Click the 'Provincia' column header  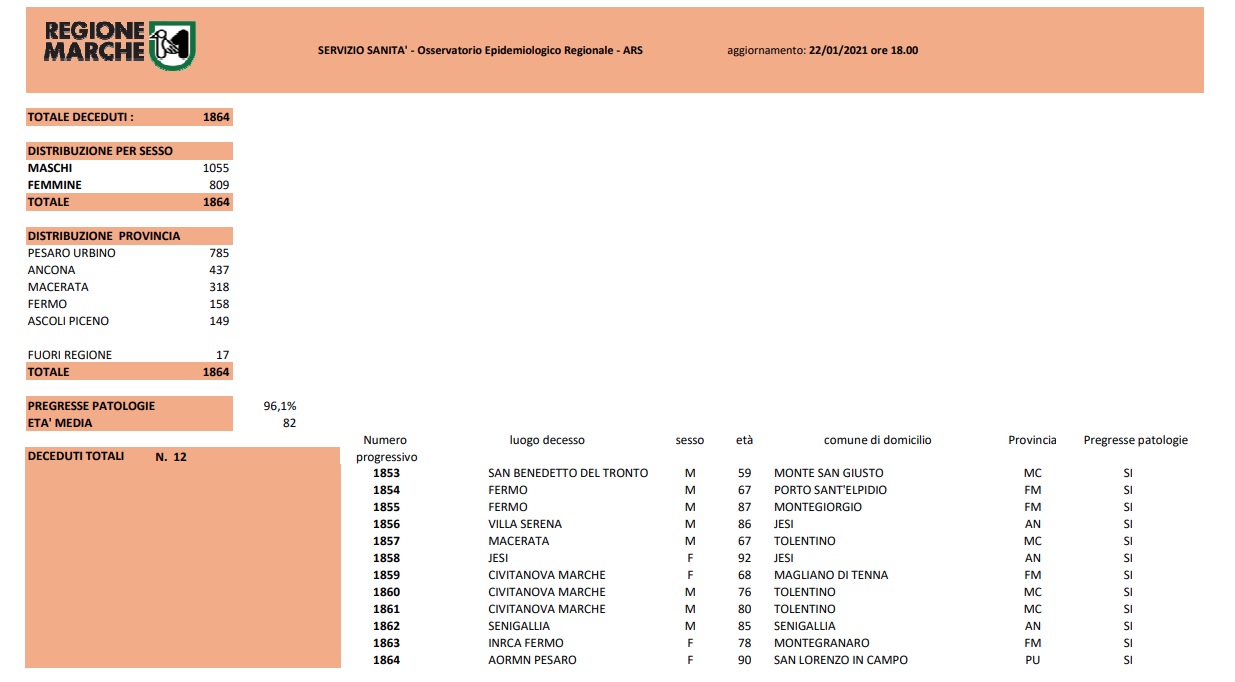1032,440
